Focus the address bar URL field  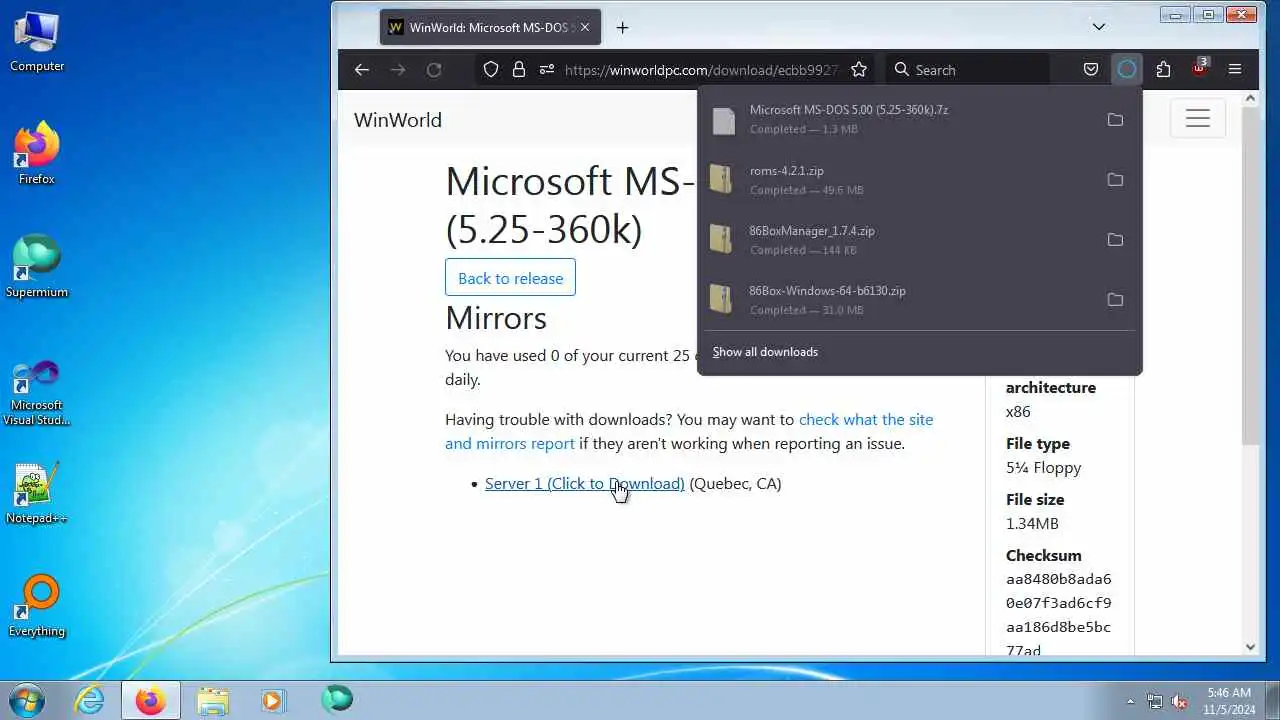(x=700, y=70)
